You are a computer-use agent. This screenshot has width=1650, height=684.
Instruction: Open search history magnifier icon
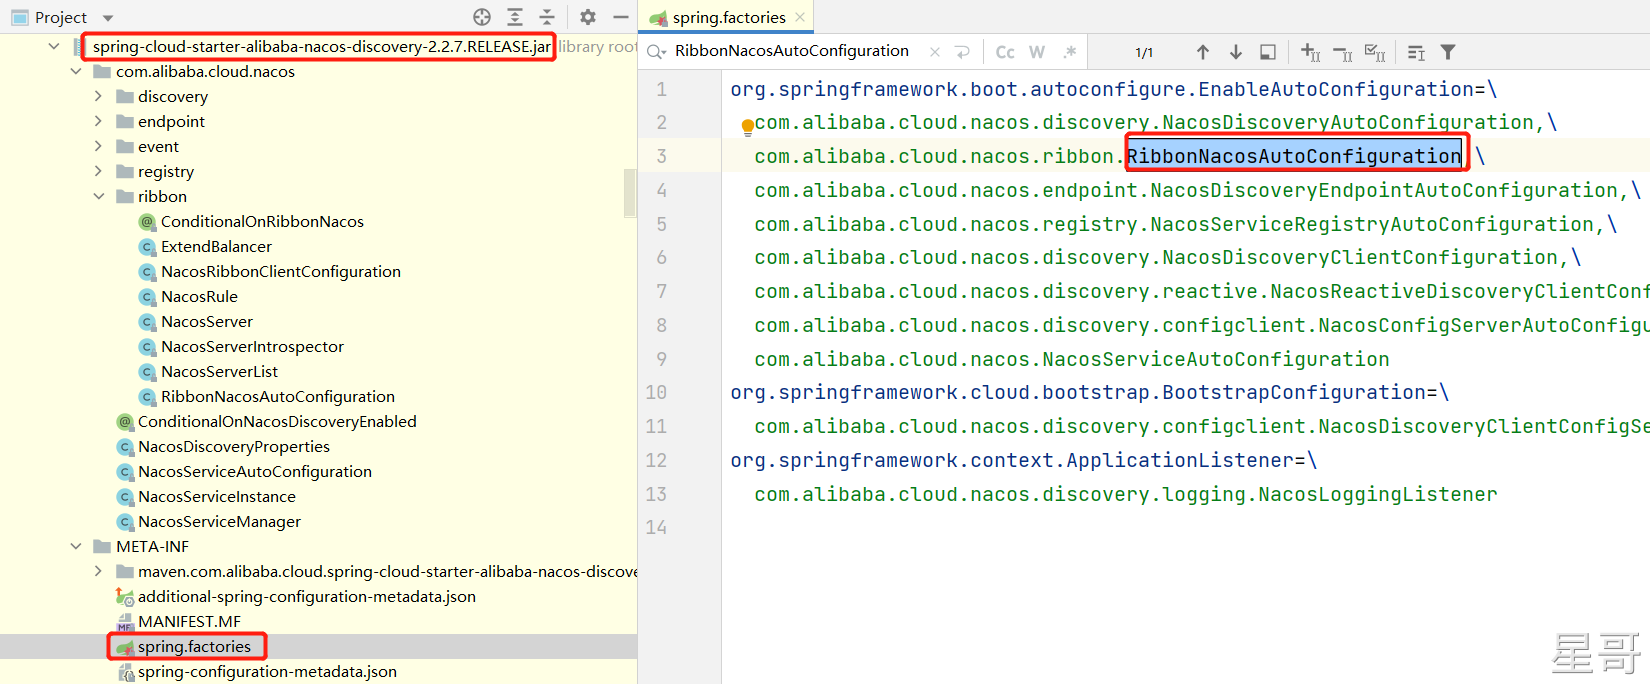[656, 52]
